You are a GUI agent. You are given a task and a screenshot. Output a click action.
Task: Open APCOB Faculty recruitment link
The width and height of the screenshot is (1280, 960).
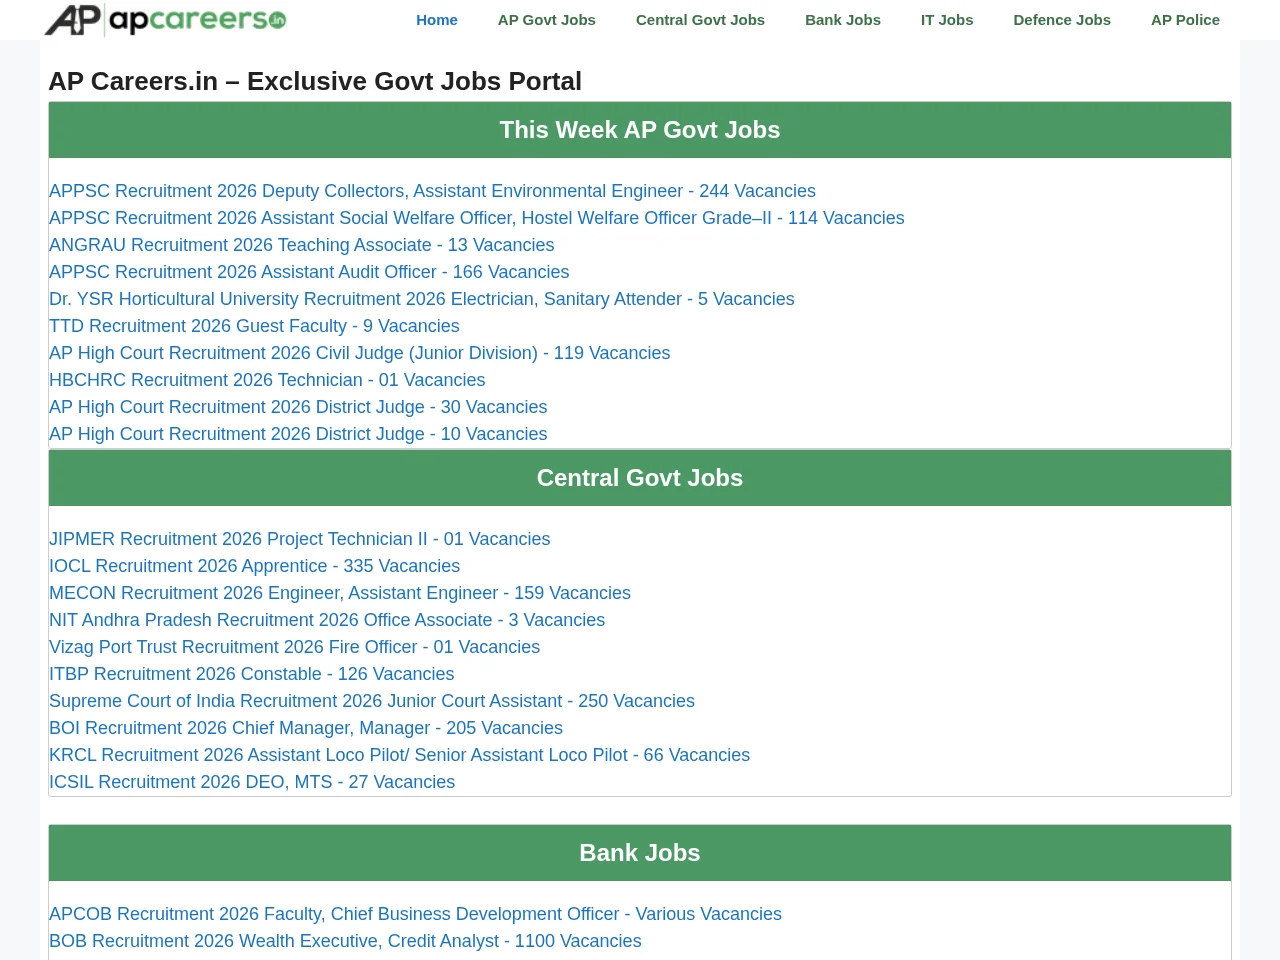(415, 914)
